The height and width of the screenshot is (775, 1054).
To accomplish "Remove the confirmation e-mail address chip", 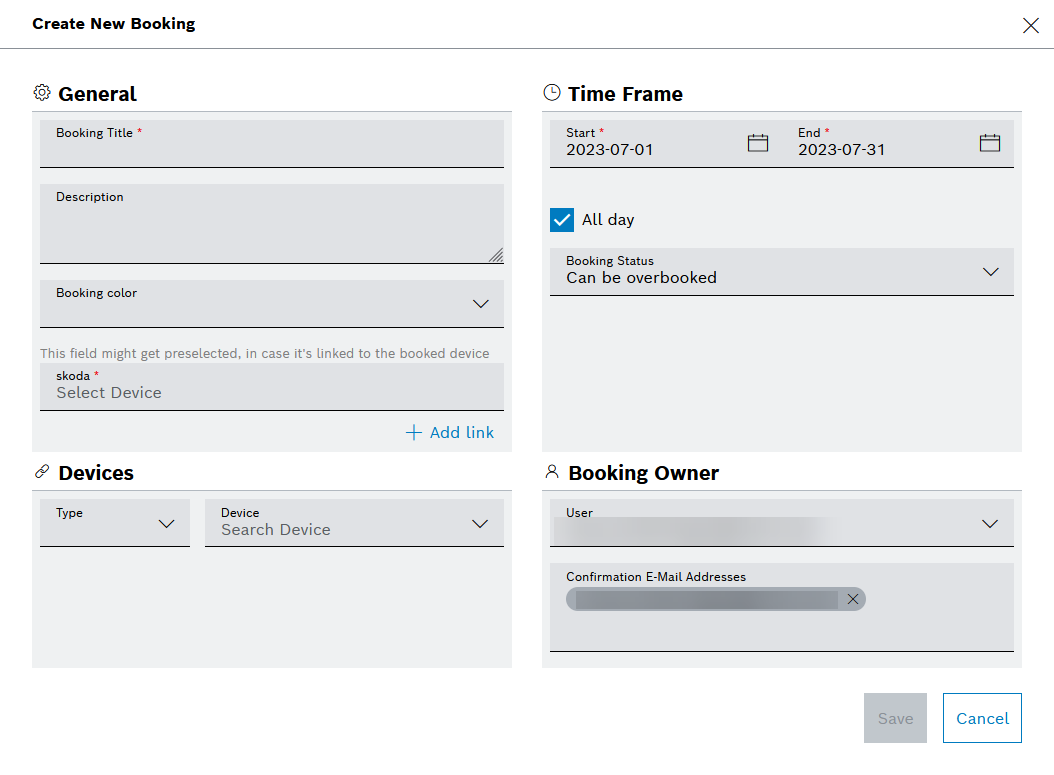I will (x=852, y=599).
